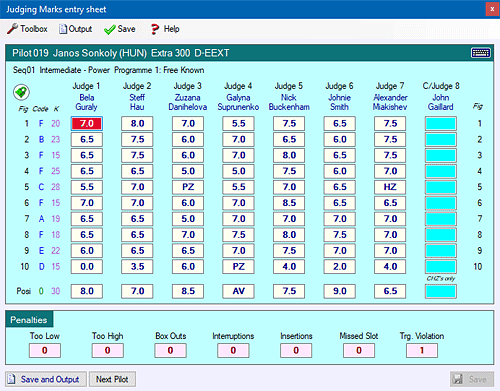This screenshot has height=391, width=500.
Task: Select Judge 5 Posi mark 7.5
Action: [x=289, y=291]
